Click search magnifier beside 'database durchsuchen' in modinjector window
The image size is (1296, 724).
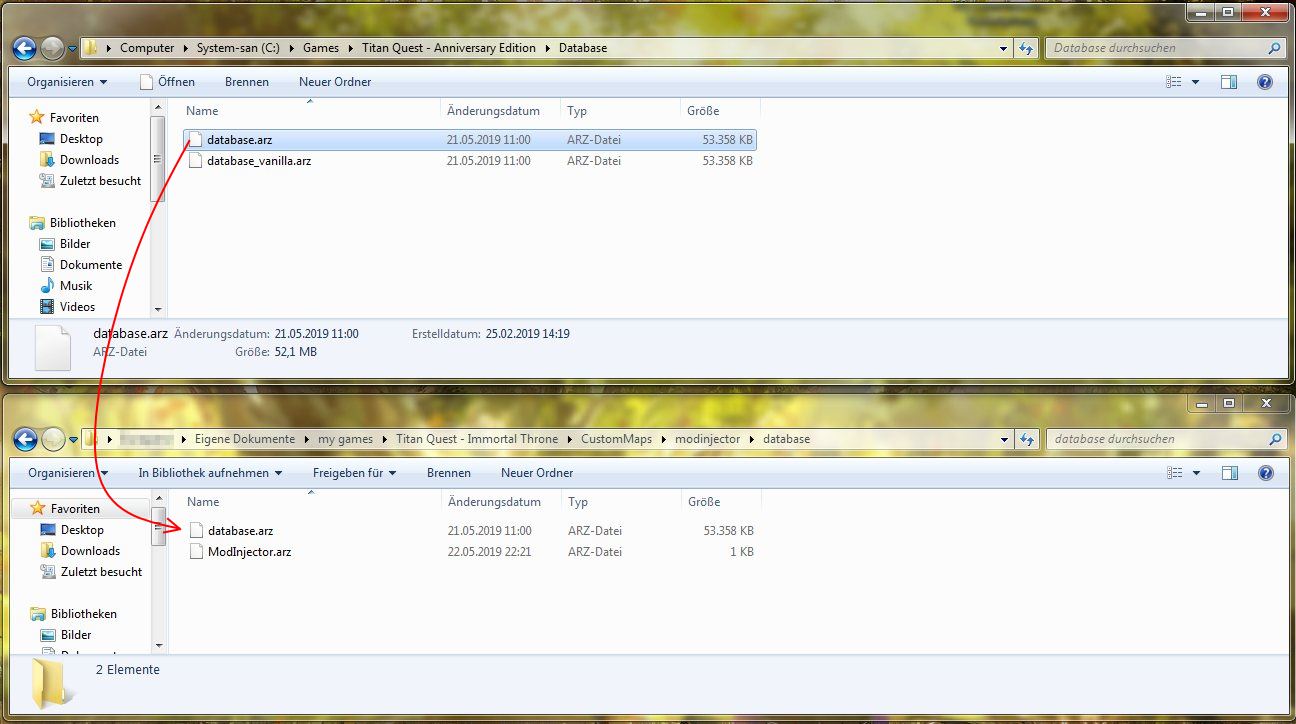click(1274, 439)
